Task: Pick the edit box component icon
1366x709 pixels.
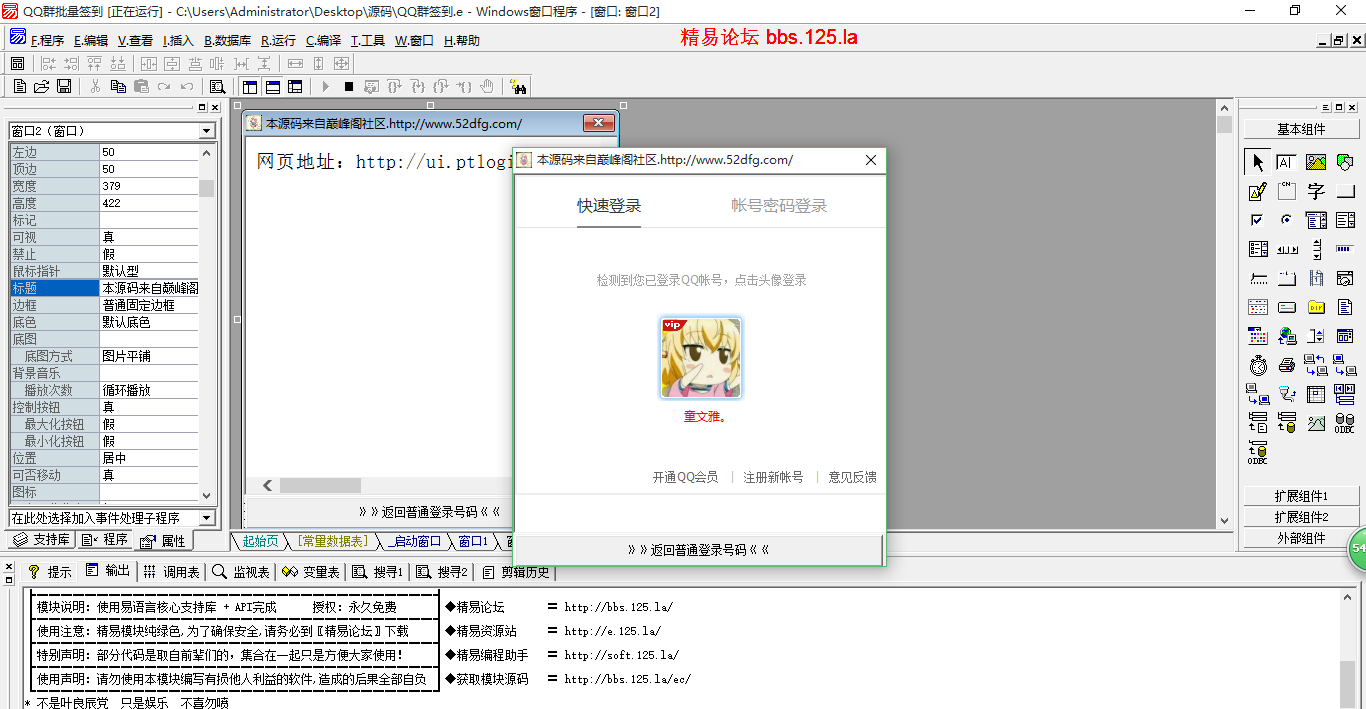Action: pyautogui.click(x=1286, y=162)
